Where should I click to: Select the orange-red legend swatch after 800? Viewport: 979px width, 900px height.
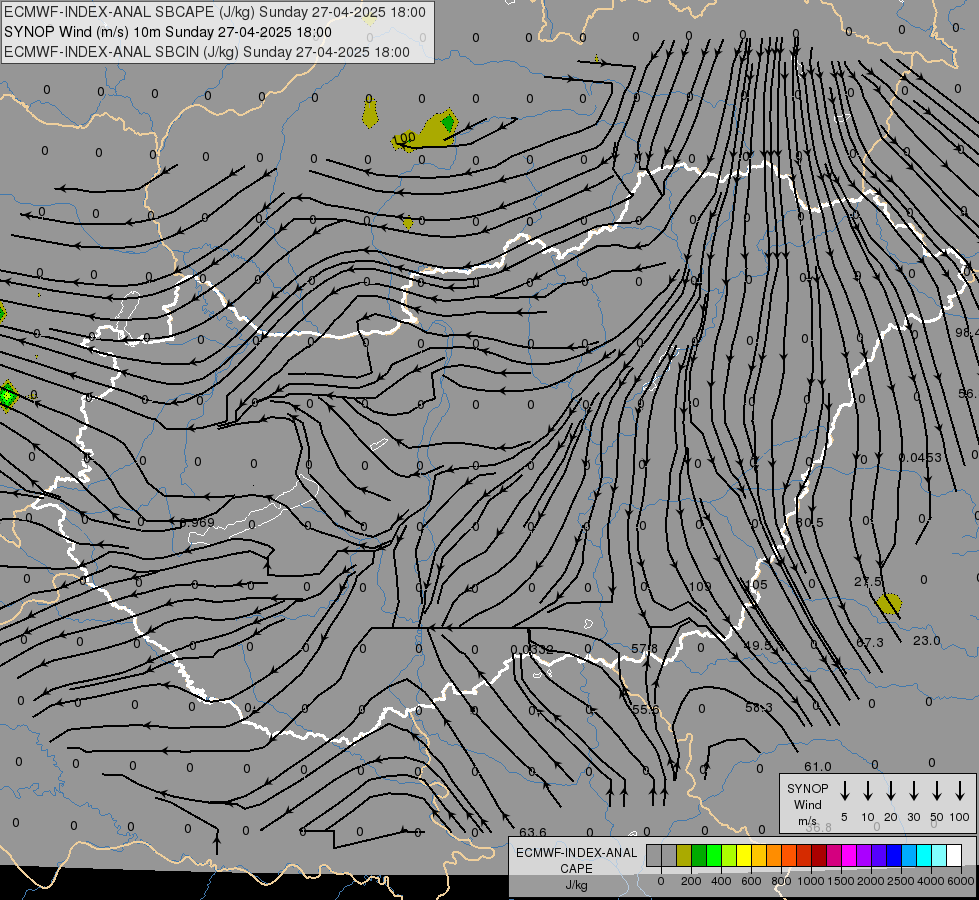coord(789,855)
